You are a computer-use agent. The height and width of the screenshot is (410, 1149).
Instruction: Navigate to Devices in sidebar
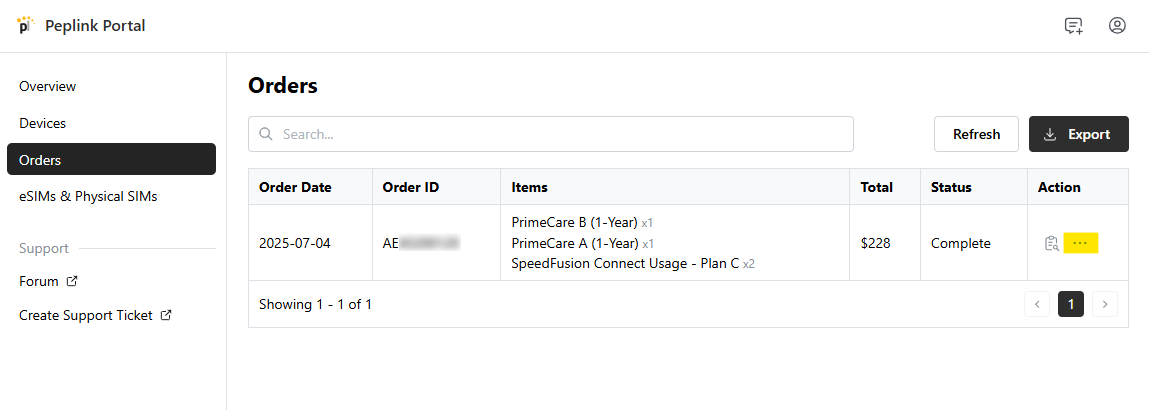click(43, 123)
